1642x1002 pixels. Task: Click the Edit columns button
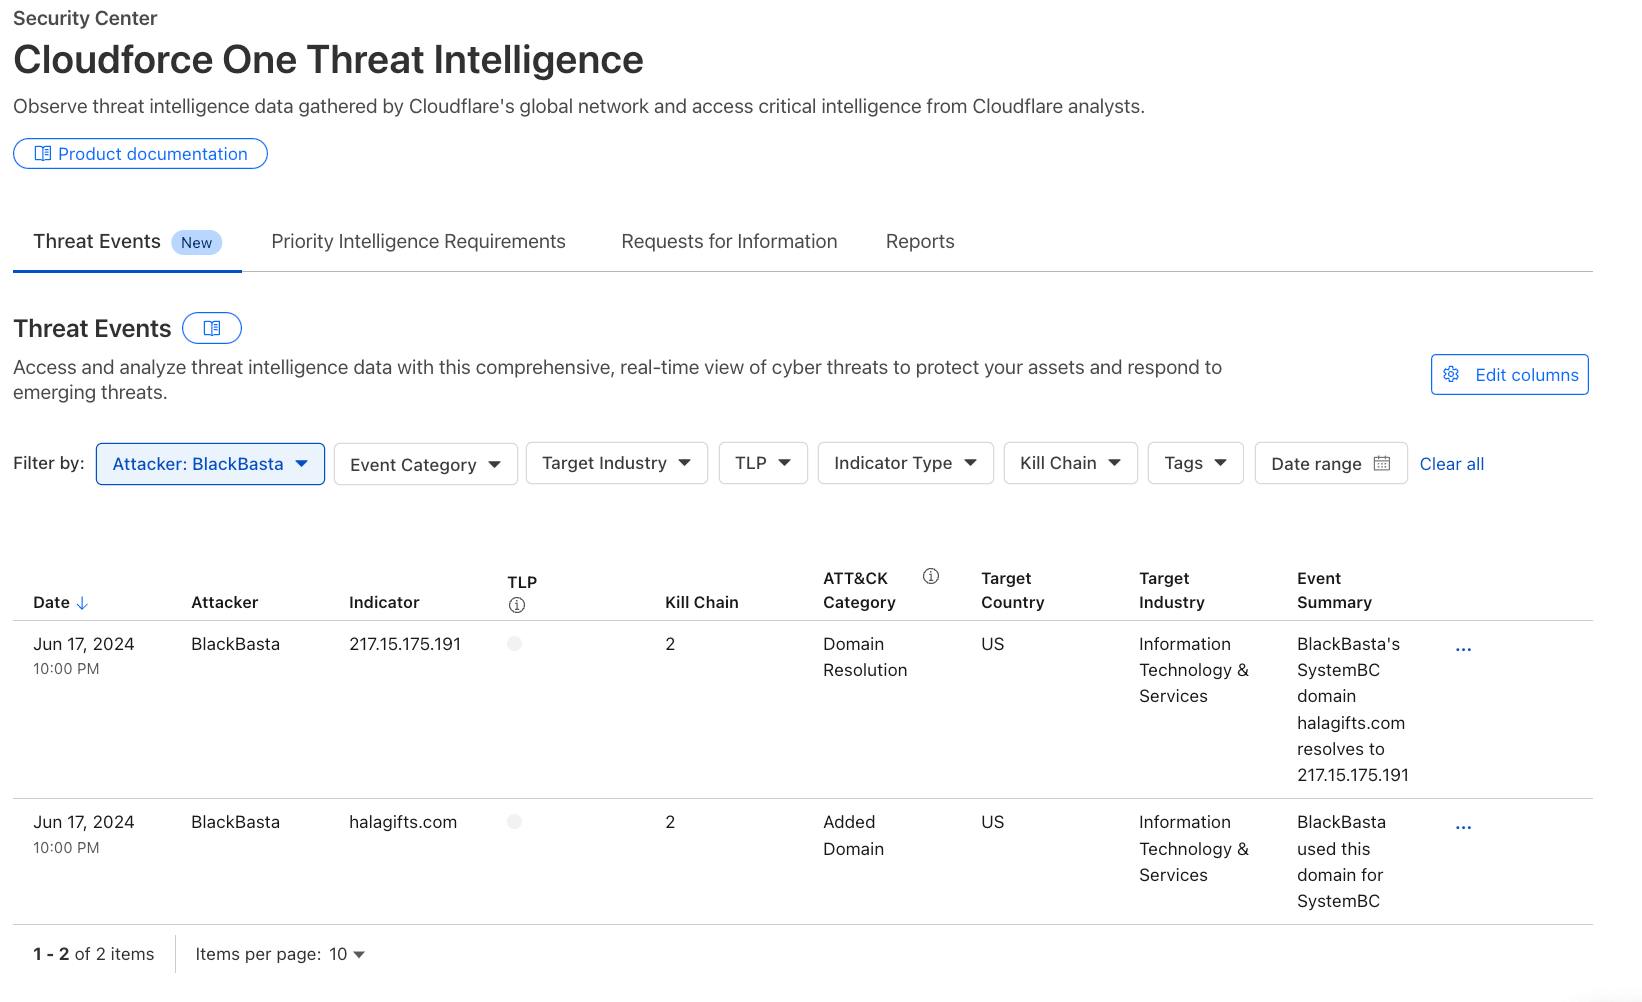[x=1509, y=375]
